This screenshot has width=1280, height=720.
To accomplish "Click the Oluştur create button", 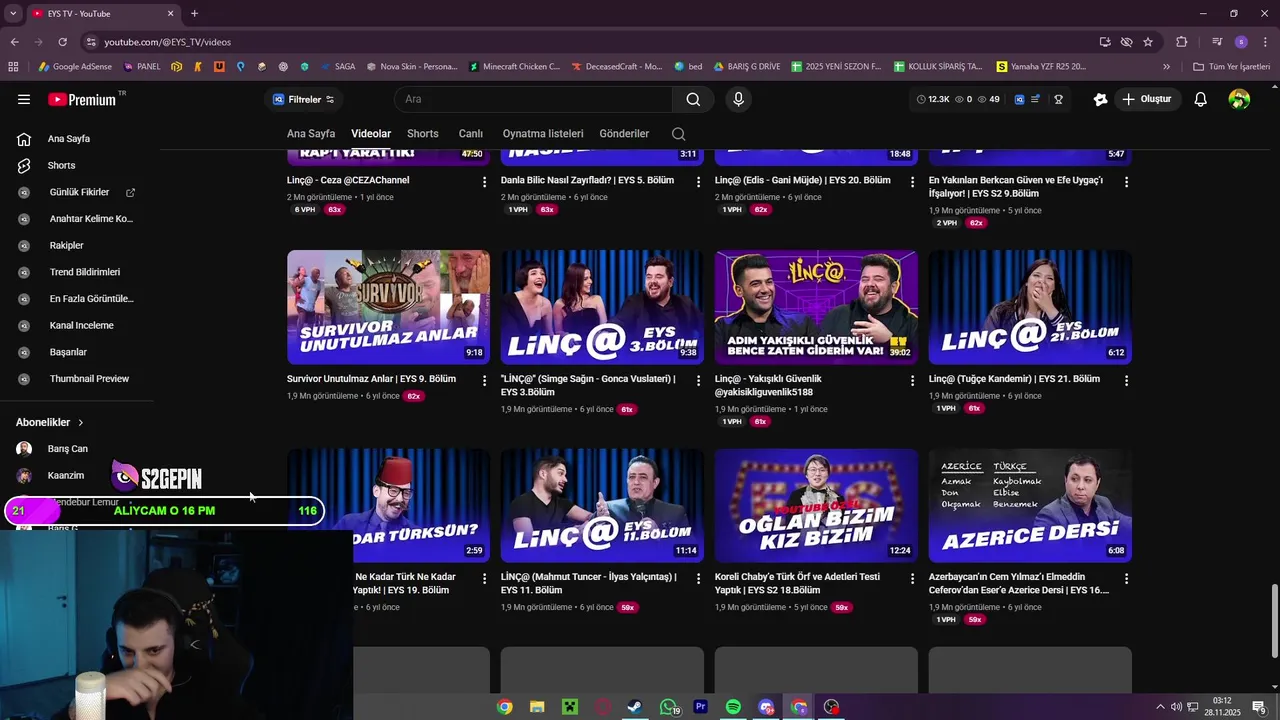I will click(1147, 99).
